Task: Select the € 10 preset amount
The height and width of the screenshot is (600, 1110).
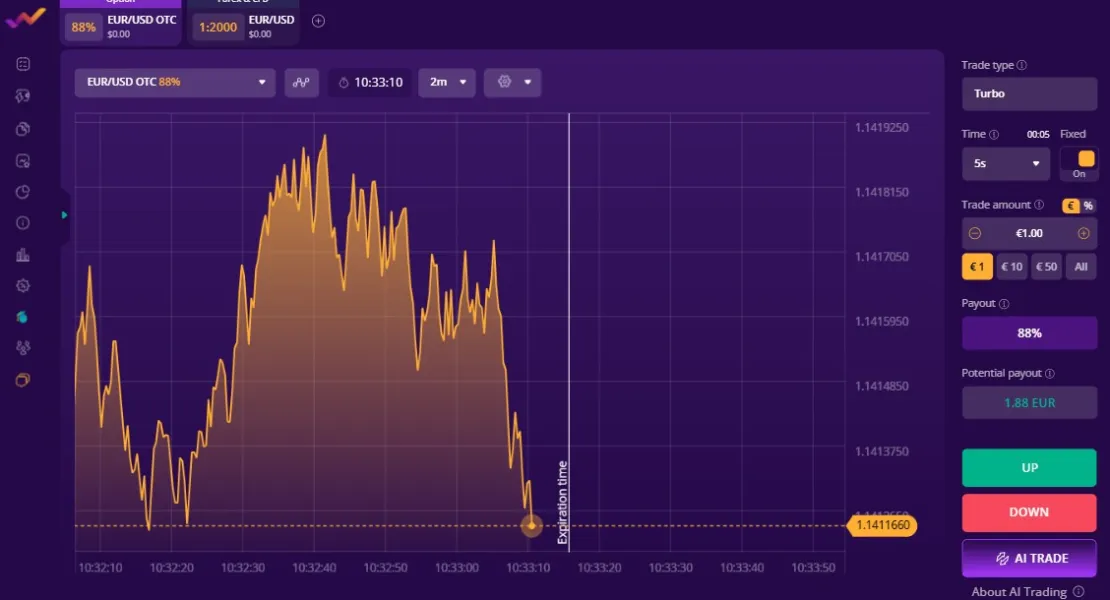Action: 1012,267
